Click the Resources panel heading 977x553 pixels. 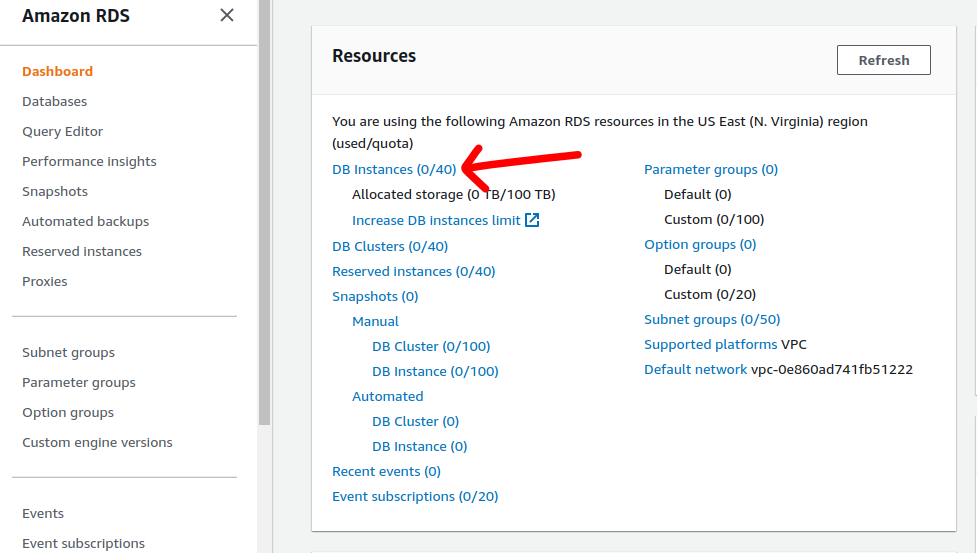coord(374,55)
